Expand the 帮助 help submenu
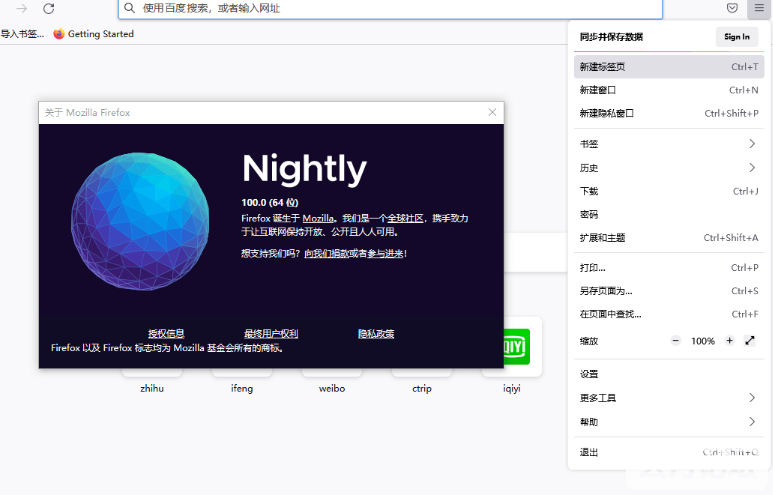Image resolution: width=773 pixels, height=495 pixels. (x=669, y=422)
